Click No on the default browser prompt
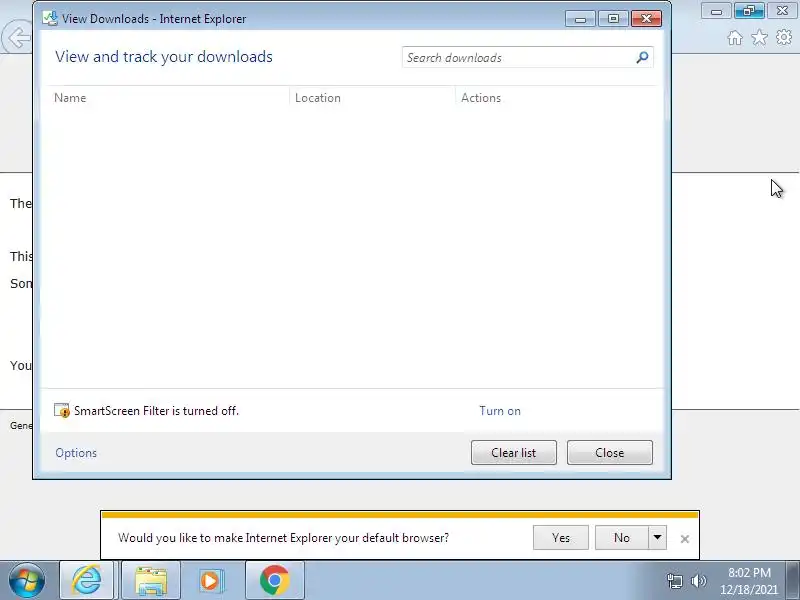This screenshot has height=600, width=800. pyautogui.click(x=621, y=538)
